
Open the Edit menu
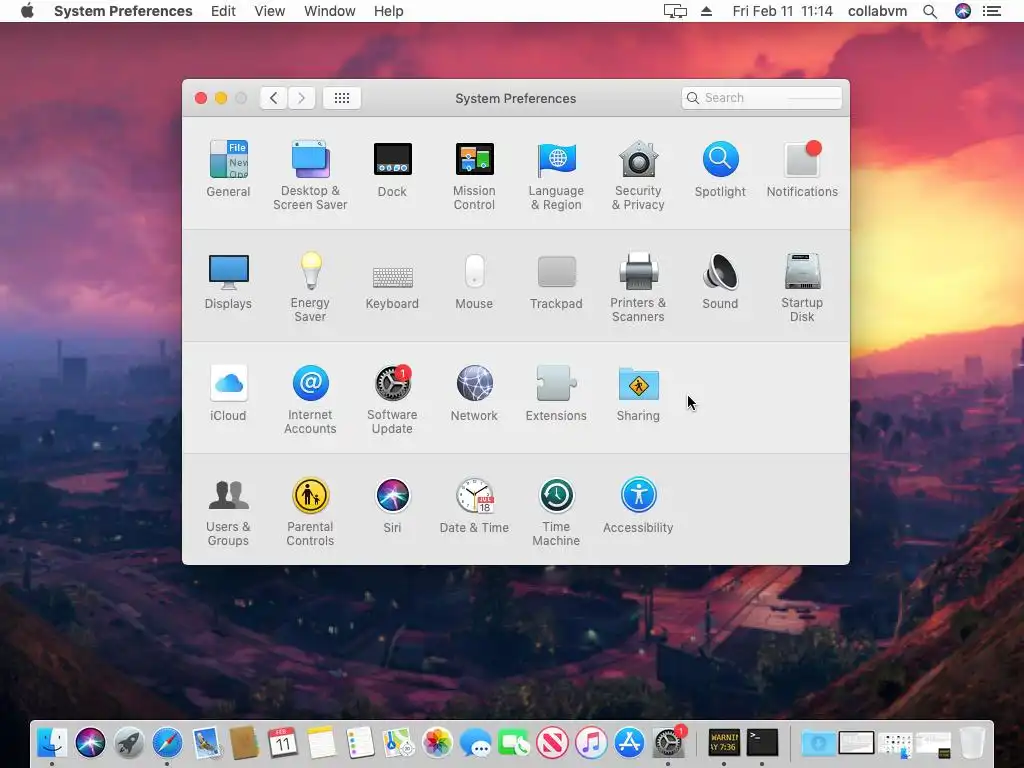click(223, 11)
